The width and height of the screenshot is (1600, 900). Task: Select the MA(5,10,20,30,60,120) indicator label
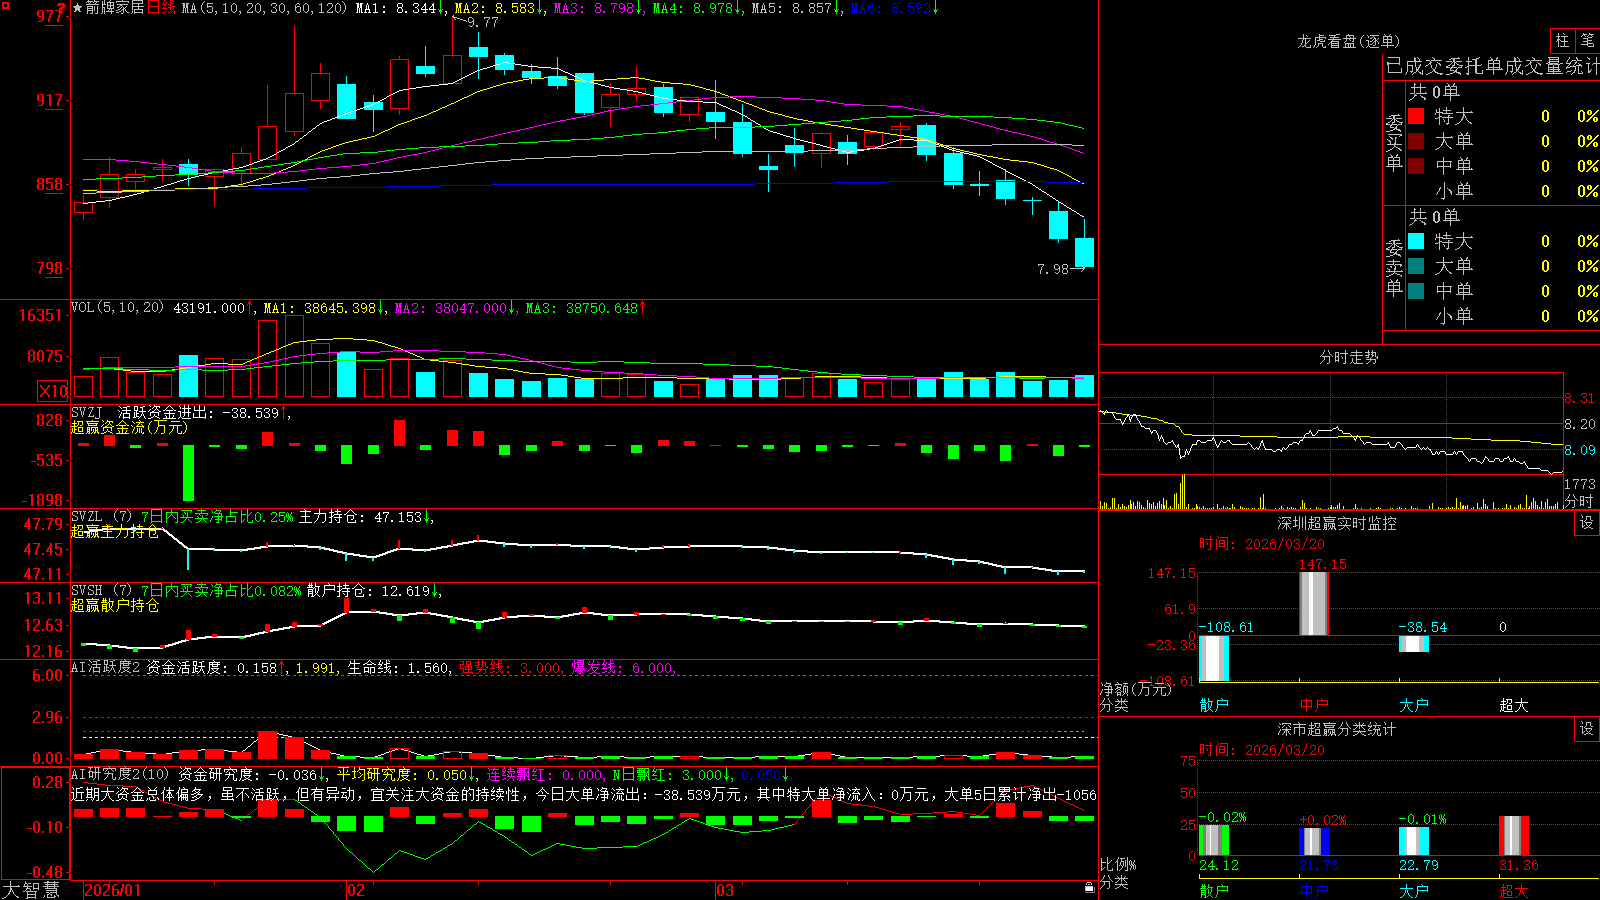(x=265, y=8)
